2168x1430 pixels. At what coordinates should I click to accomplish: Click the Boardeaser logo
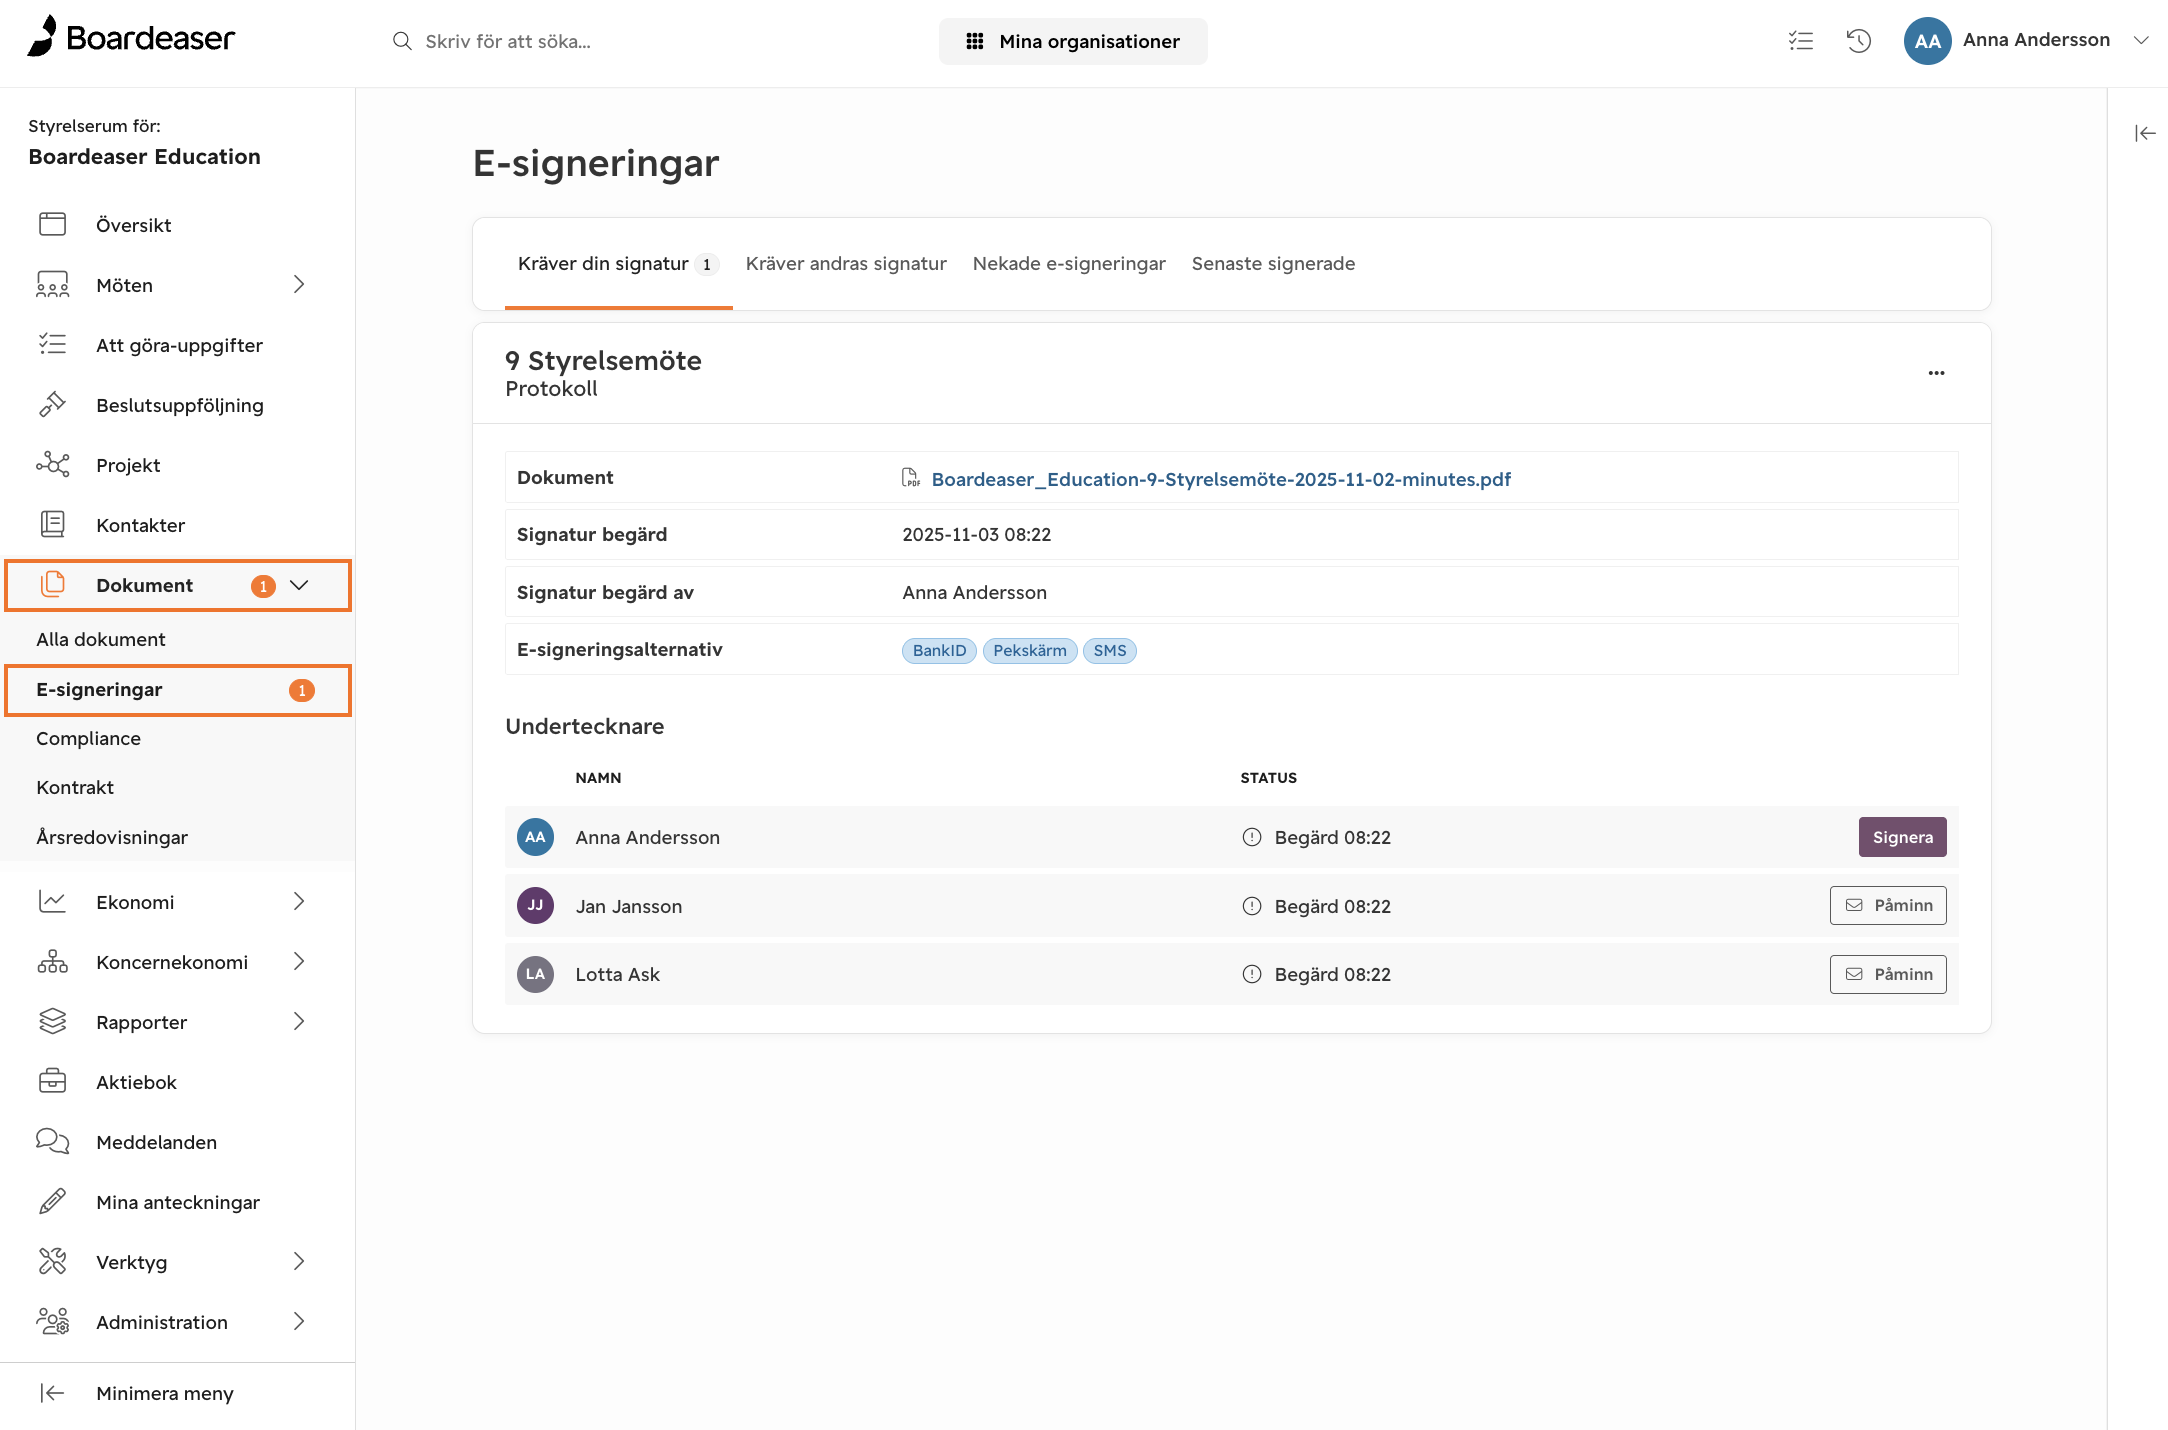(x=131, y=38)
